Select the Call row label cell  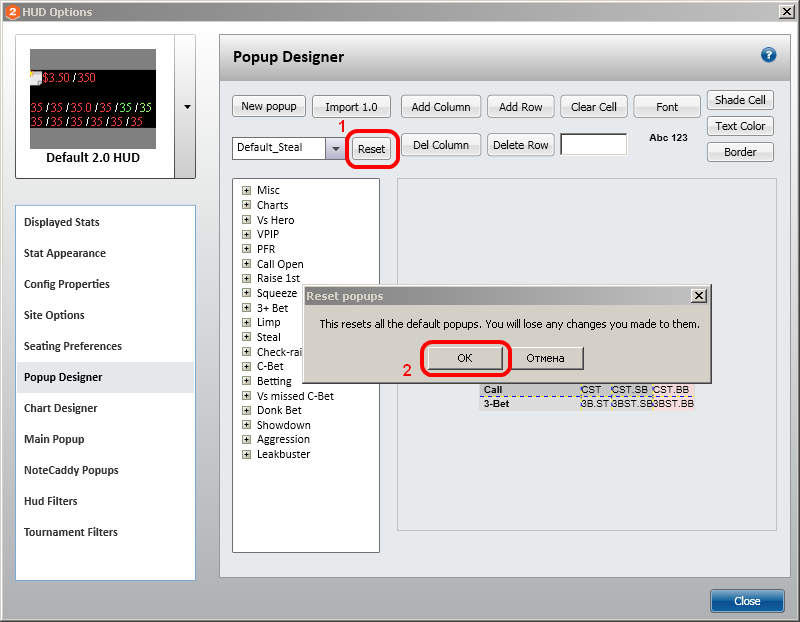[x=530, y=390]
